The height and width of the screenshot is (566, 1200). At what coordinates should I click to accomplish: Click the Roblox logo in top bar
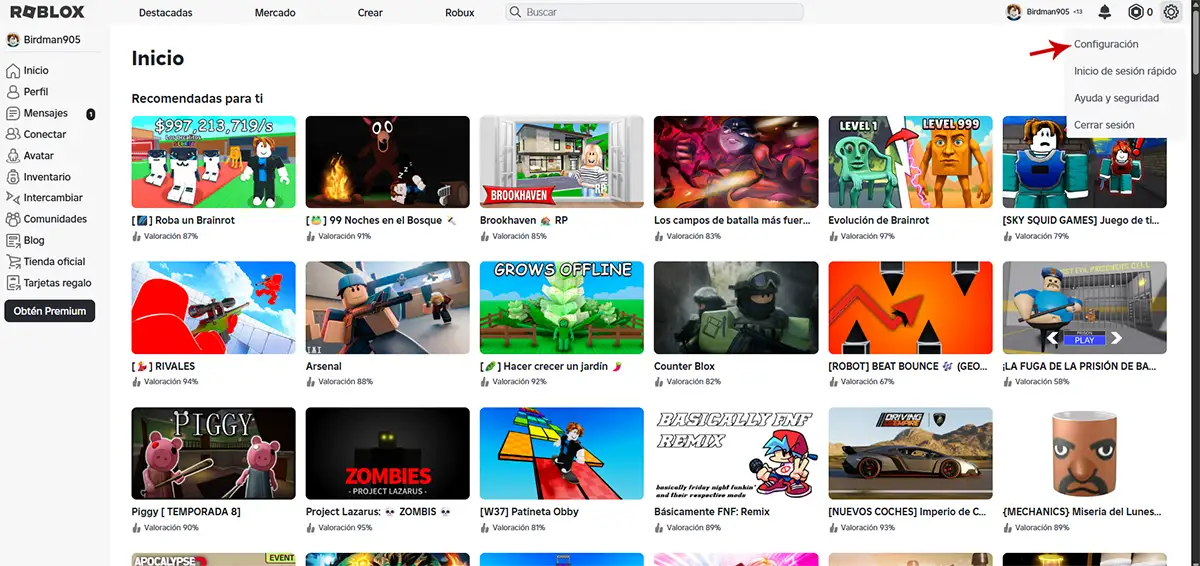(47, 12)
